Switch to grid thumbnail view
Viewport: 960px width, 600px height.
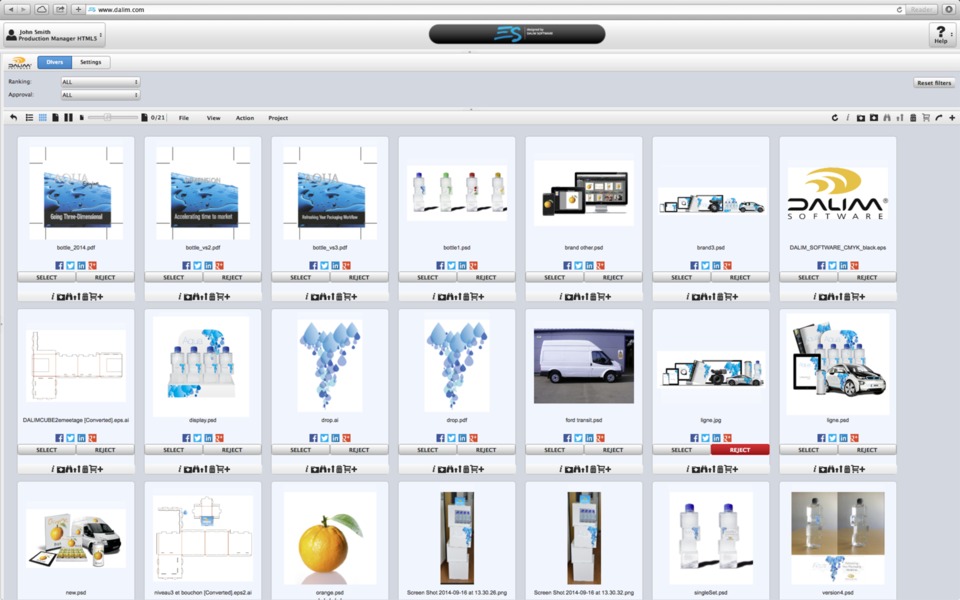click(42, 118)
